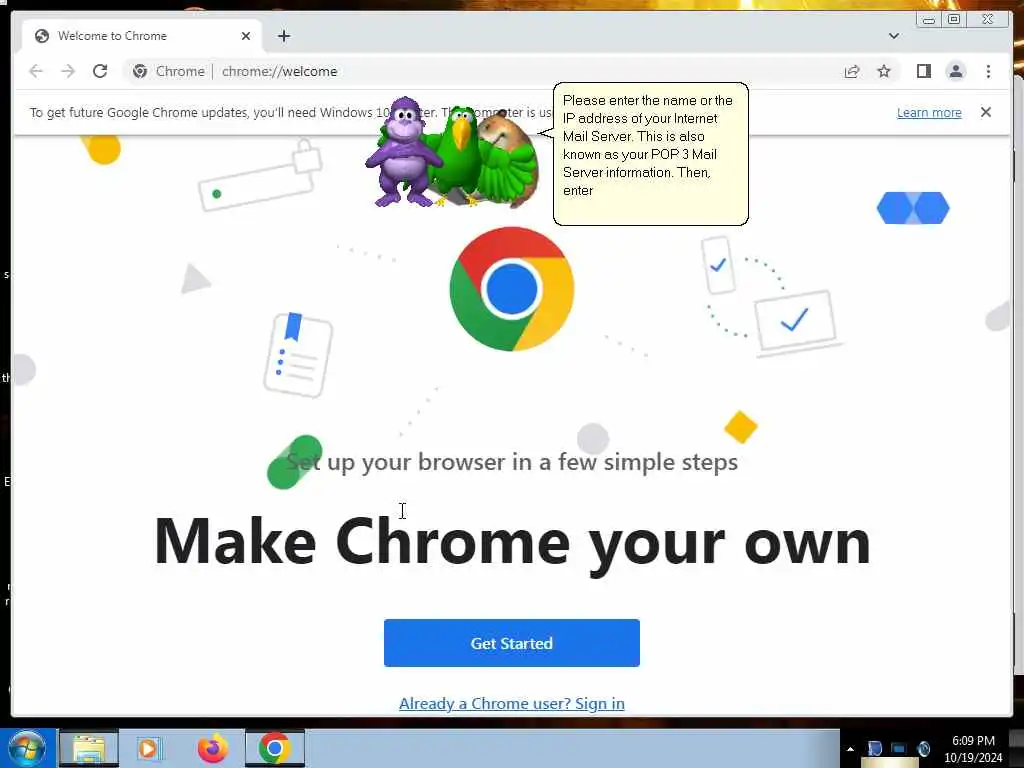Bookmark this tab with the star icon
This screenshot has width=1024, height=768.
click(x=884, y=71)
